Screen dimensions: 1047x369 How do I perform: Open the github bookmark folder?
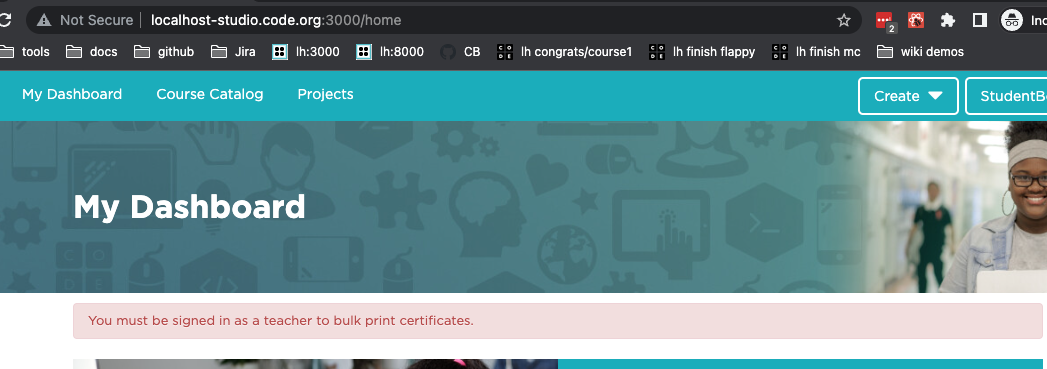[x=164, y=51]
